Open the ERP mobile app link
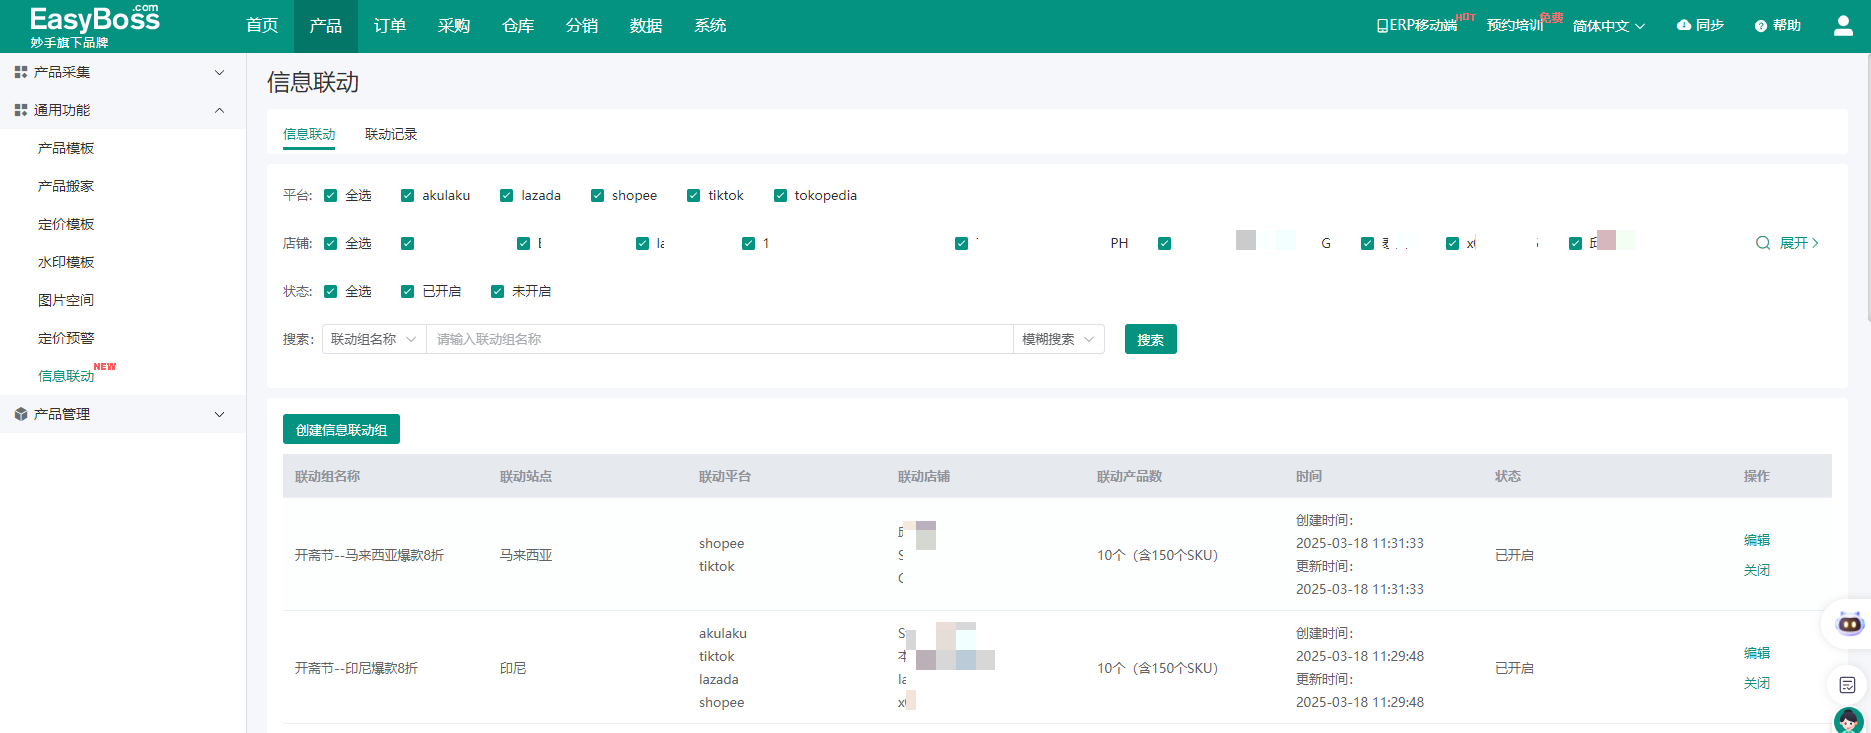 click(1416, 26)
